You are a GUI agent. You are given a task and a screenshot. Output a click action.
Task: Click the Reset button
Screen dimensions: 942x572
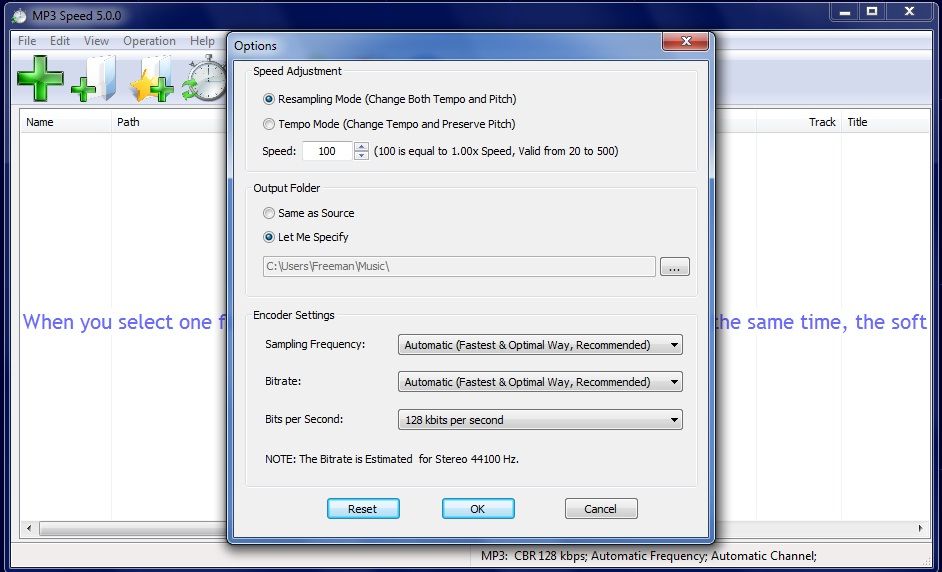pos(363,509)
